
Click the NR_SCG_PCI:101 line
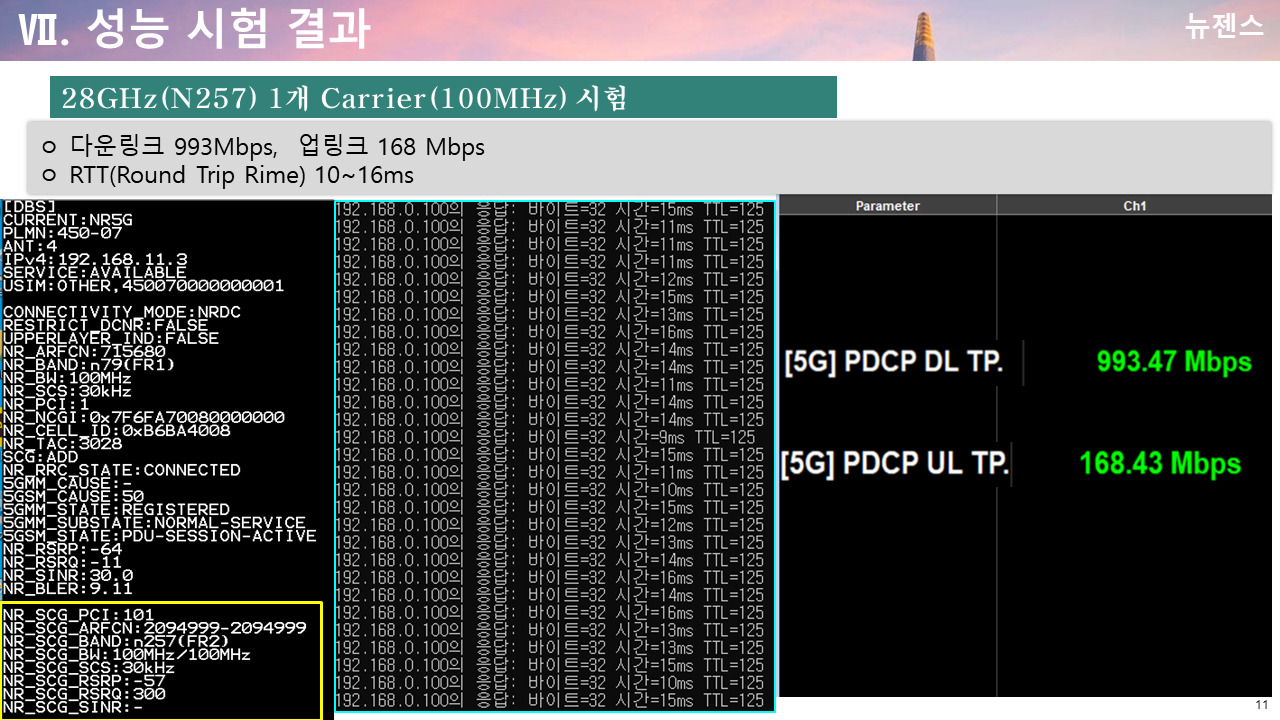pos(78,614)
